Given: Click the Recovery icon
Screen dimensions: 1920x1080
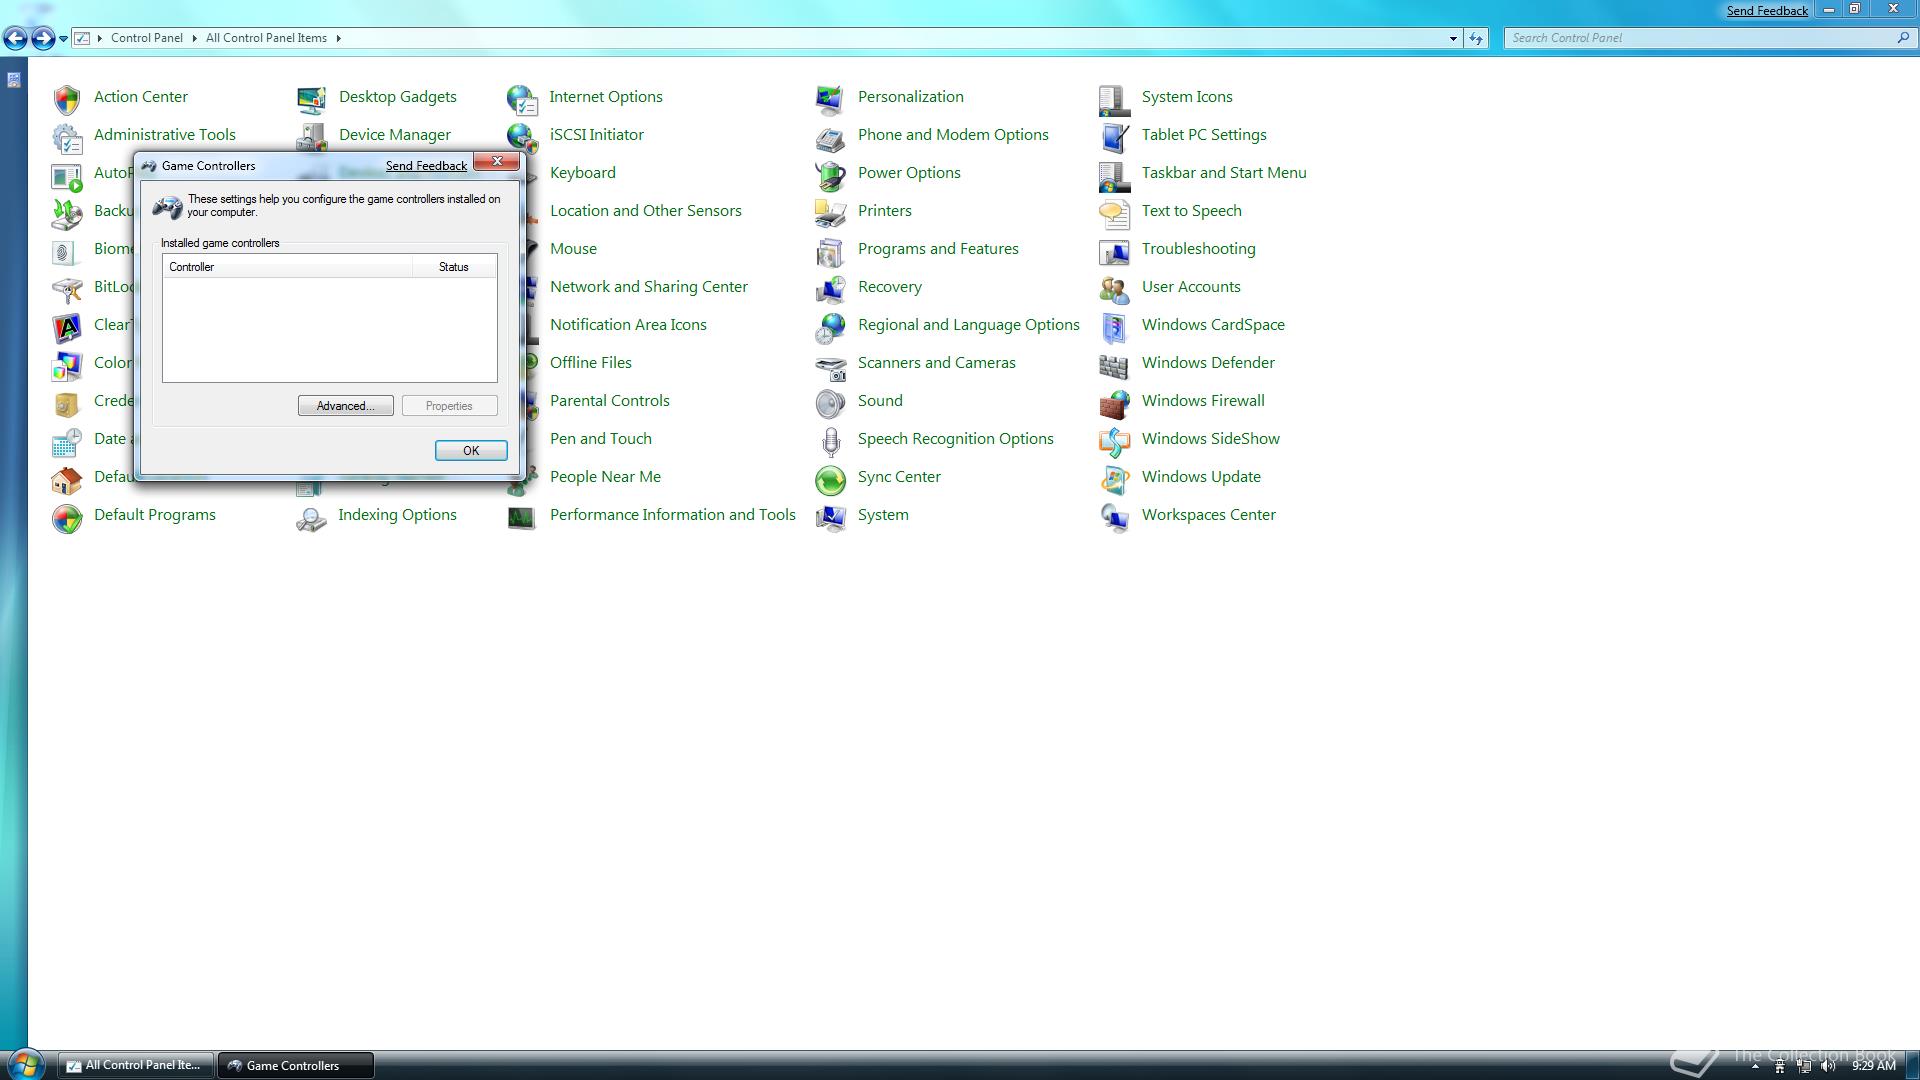Looking at the screenshot, I should coord(830,288).
